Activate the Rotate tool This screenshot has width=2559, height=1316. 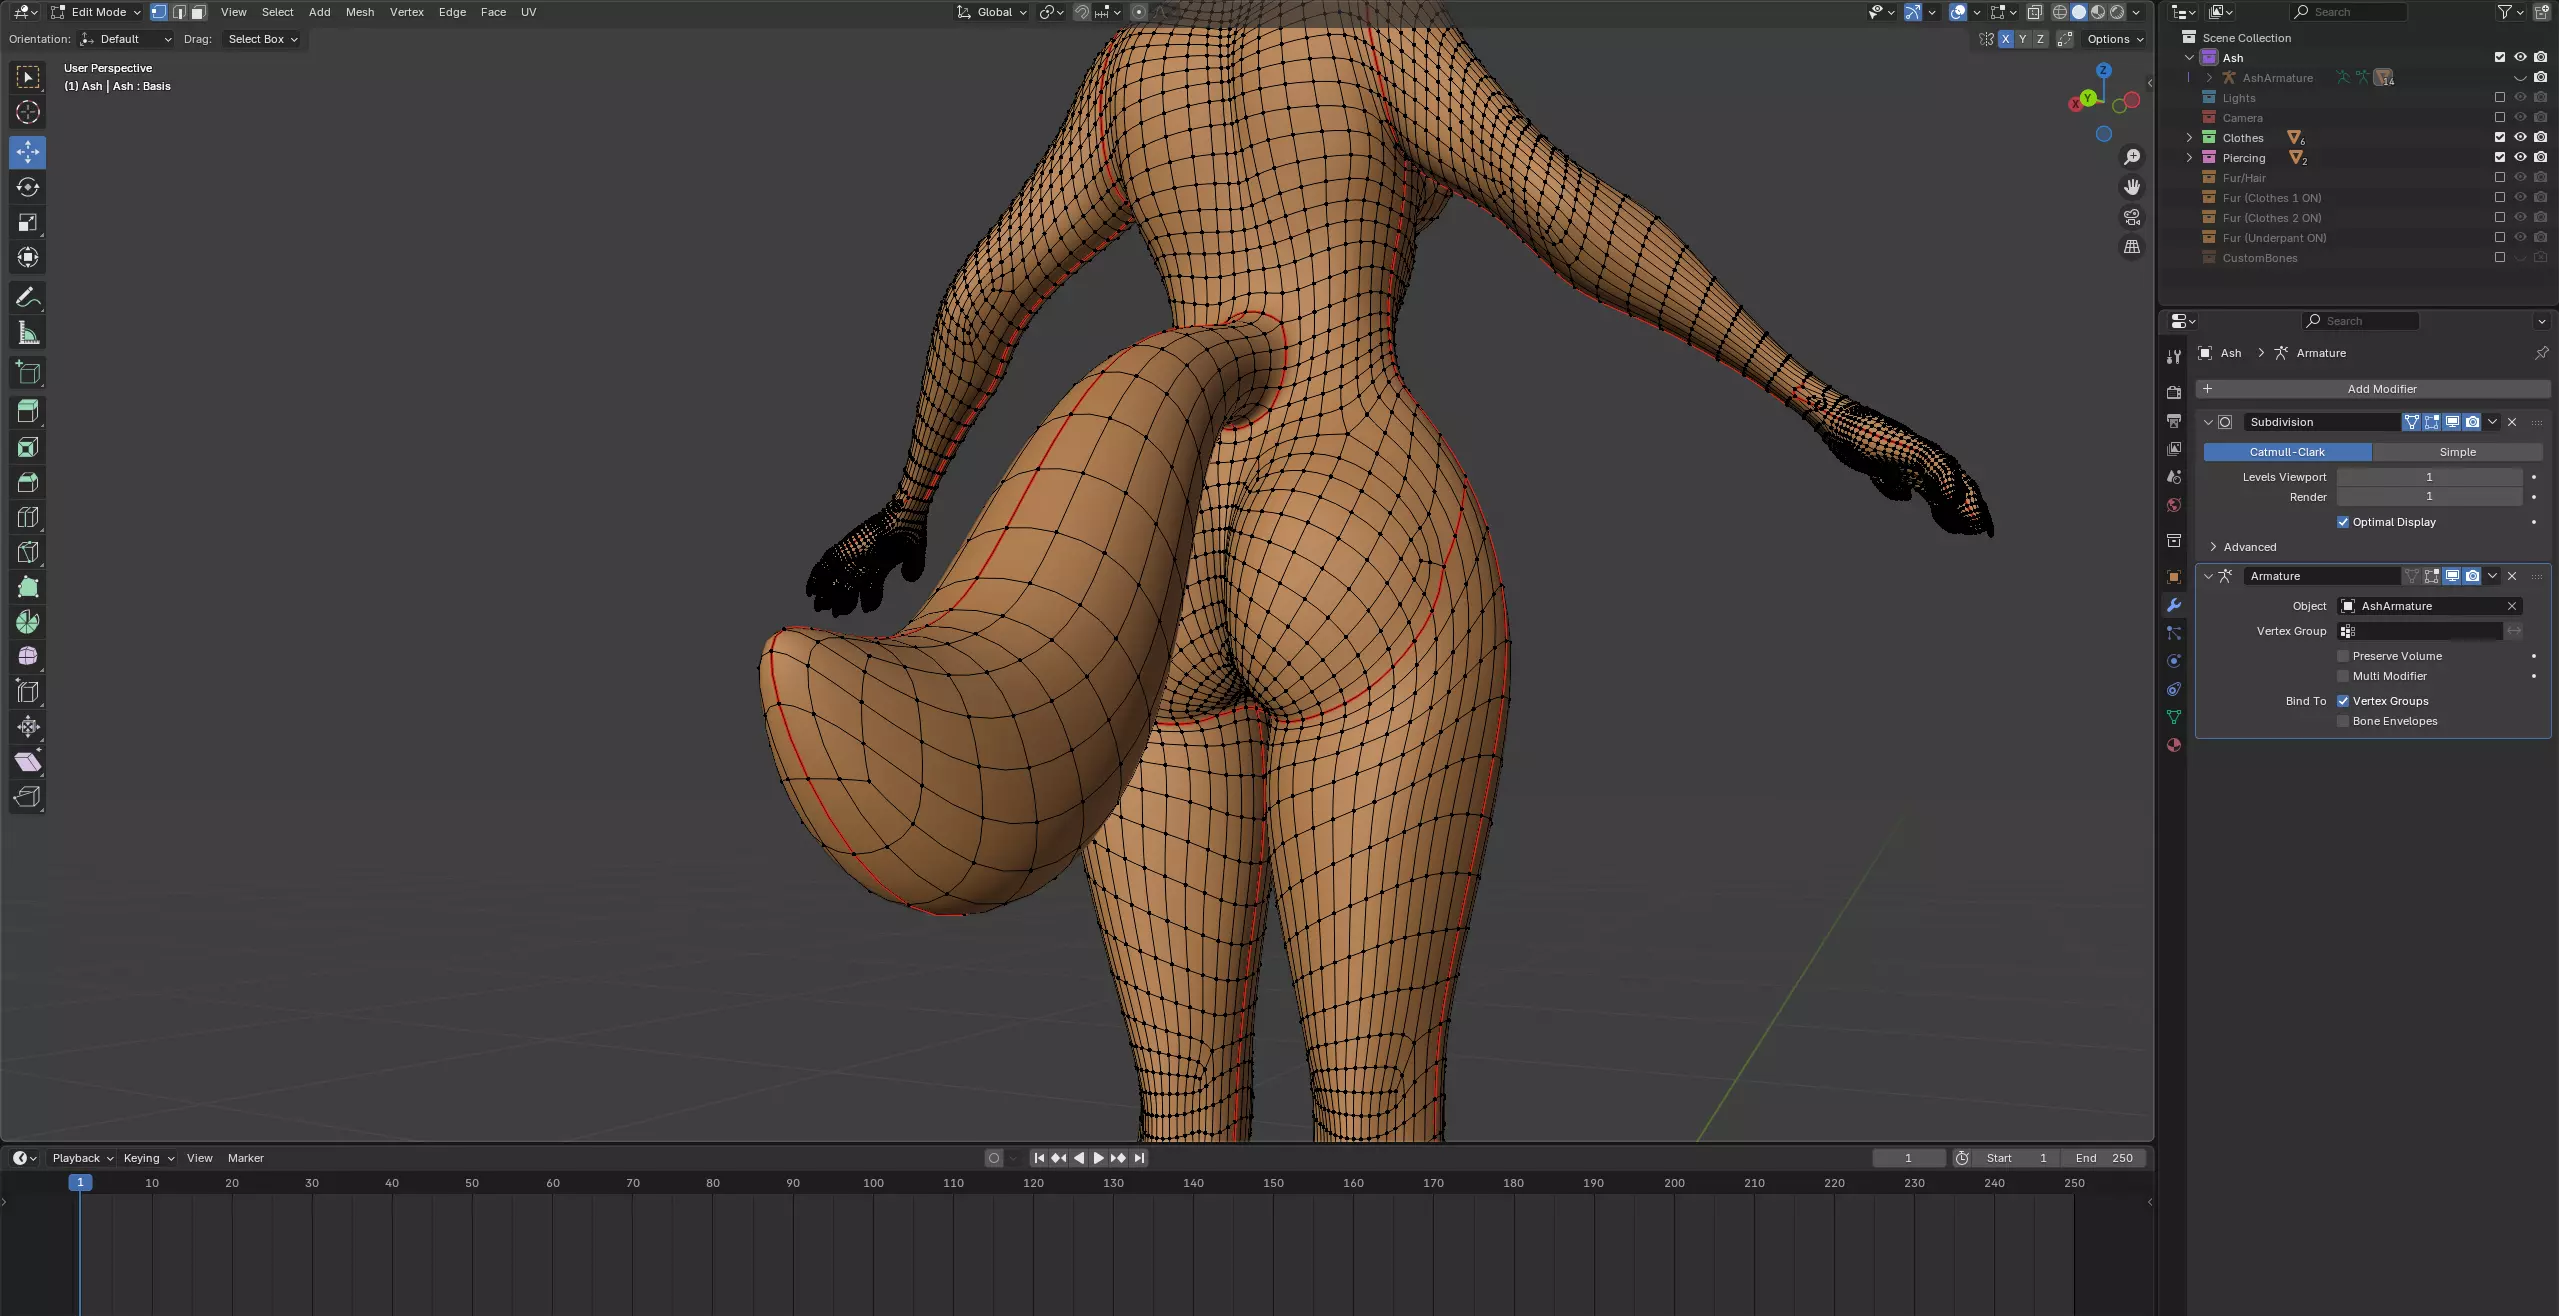[28, 187]
